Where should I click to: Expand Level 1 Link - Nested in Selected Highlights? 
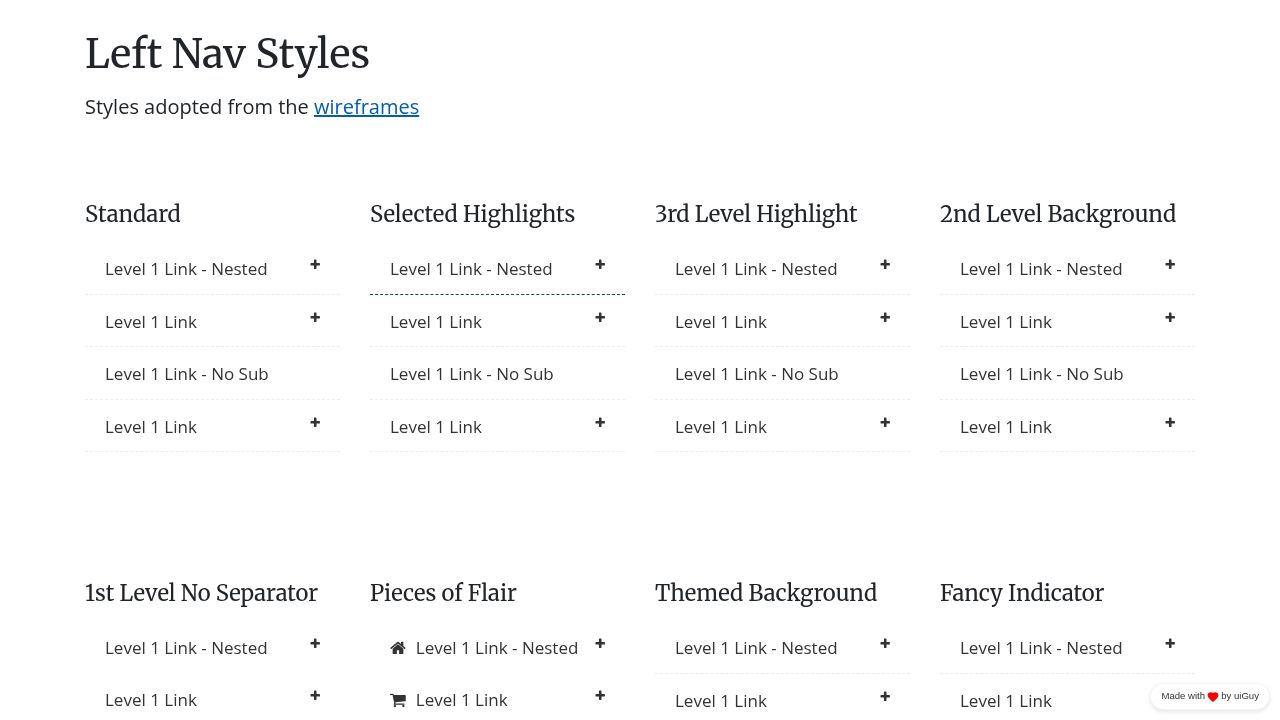point(600,264)
